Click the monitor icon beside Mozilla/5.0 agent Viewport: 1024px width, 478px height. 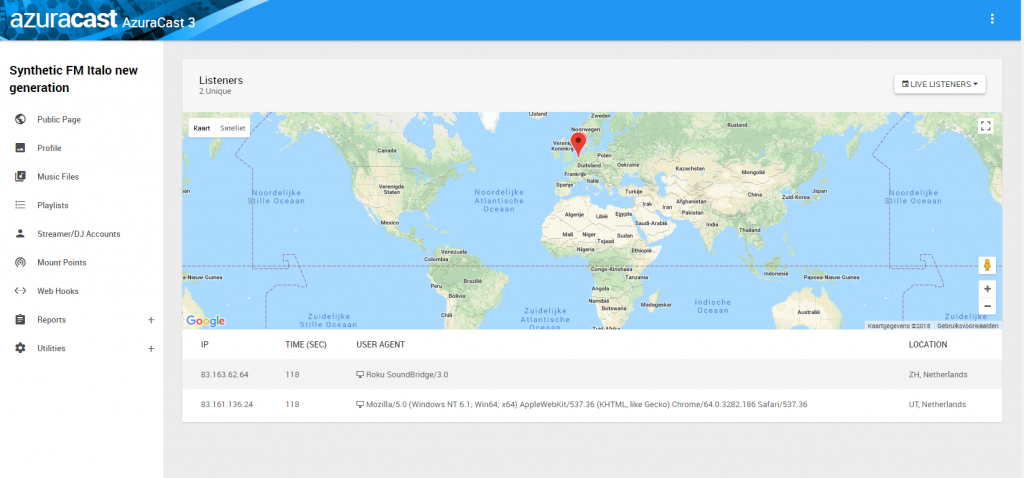point(359,404)
